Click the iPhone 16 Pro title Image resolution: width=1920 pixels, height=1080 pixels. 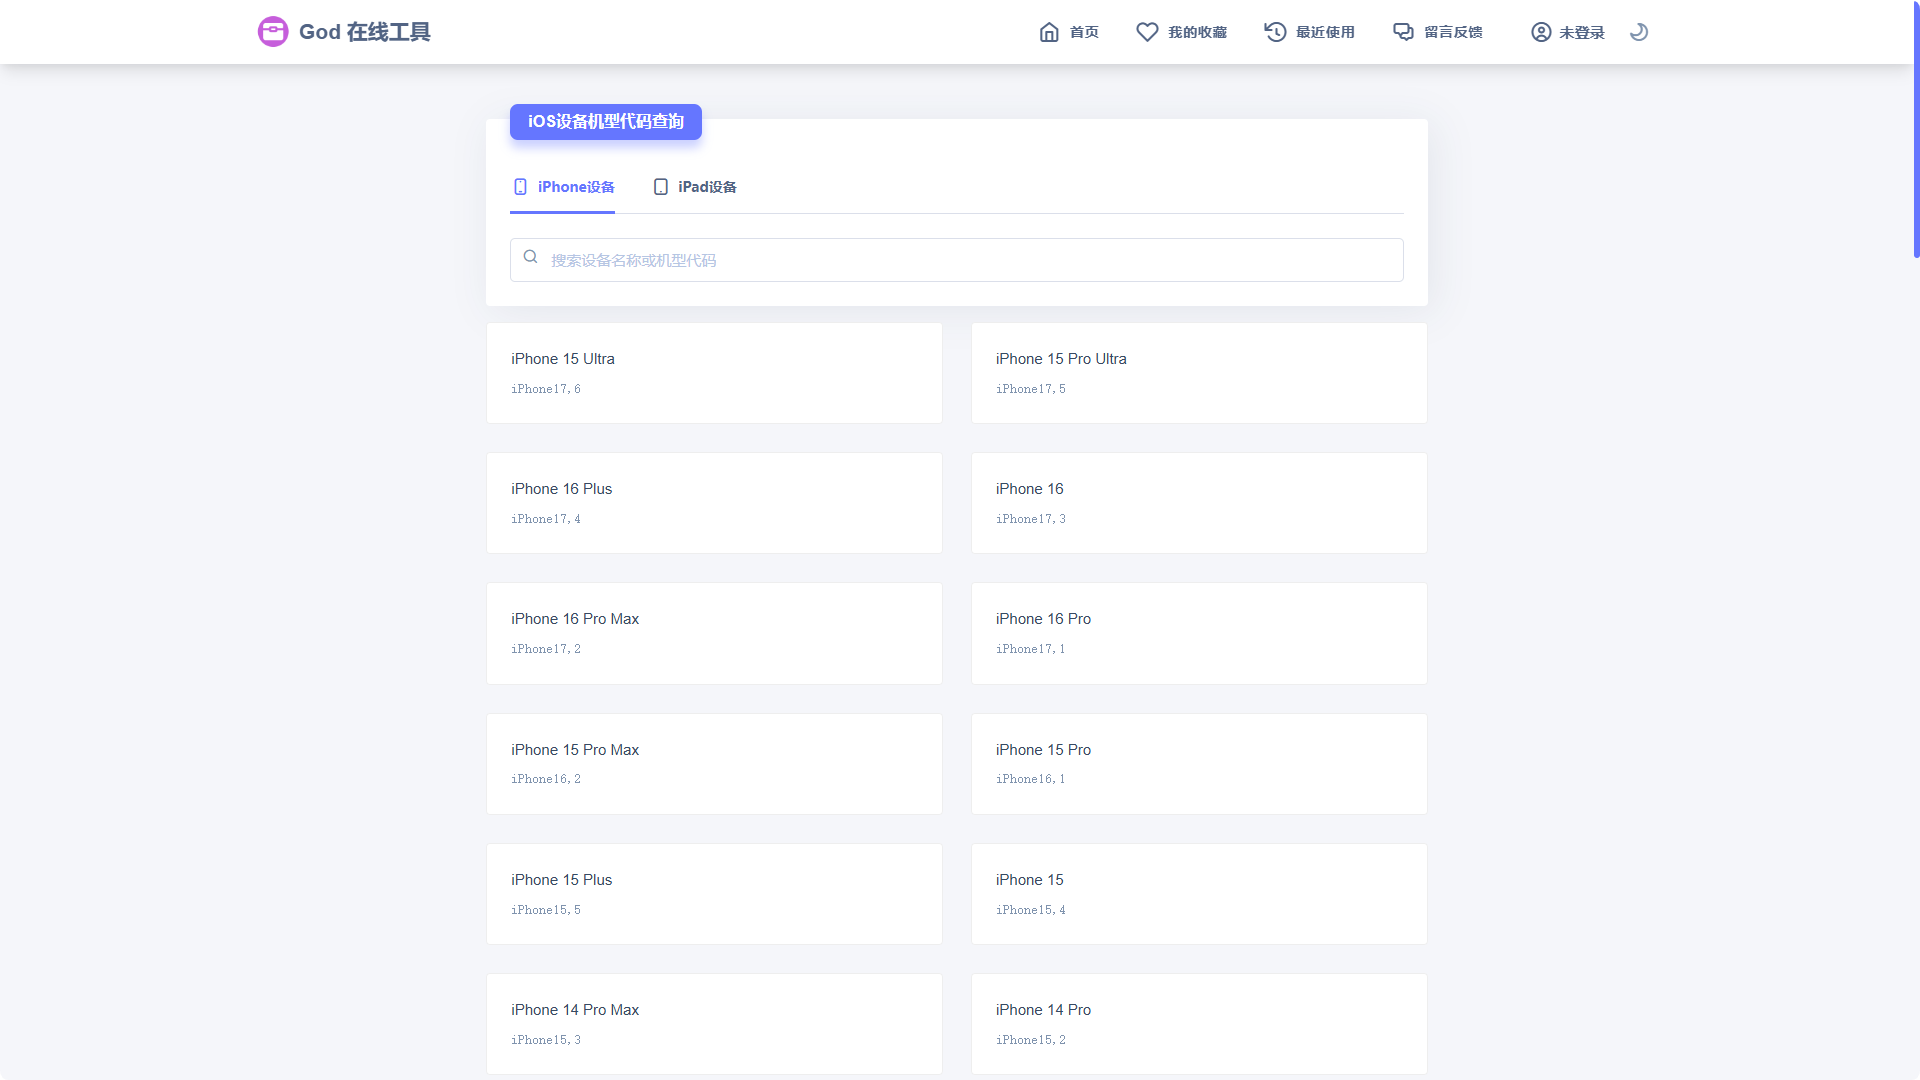(x=1043, y=619)
